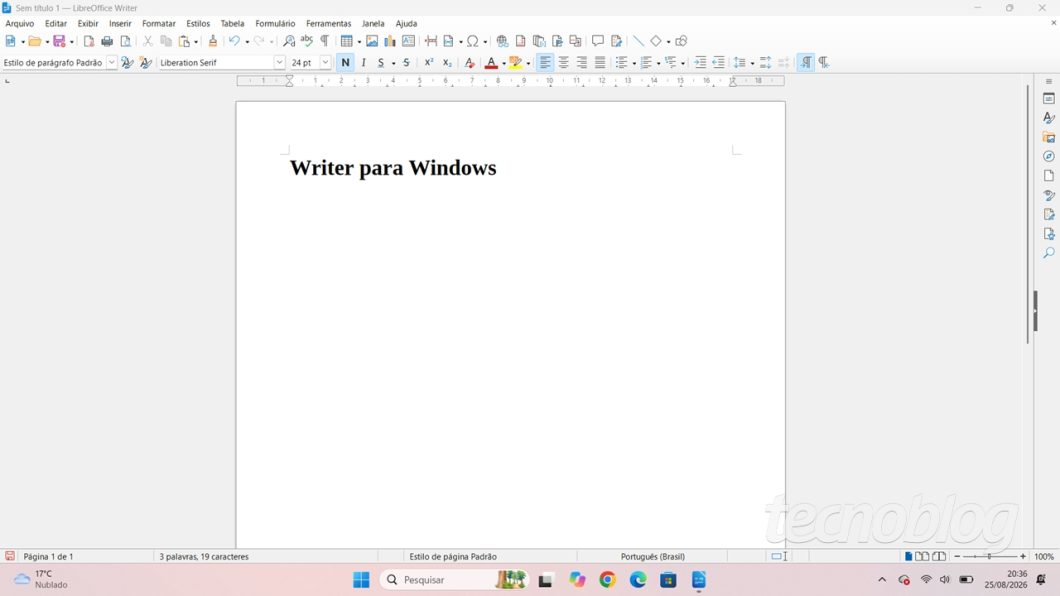Expand font size dropdown arrow
The image size is (1060, 596).
pos(325,62)
